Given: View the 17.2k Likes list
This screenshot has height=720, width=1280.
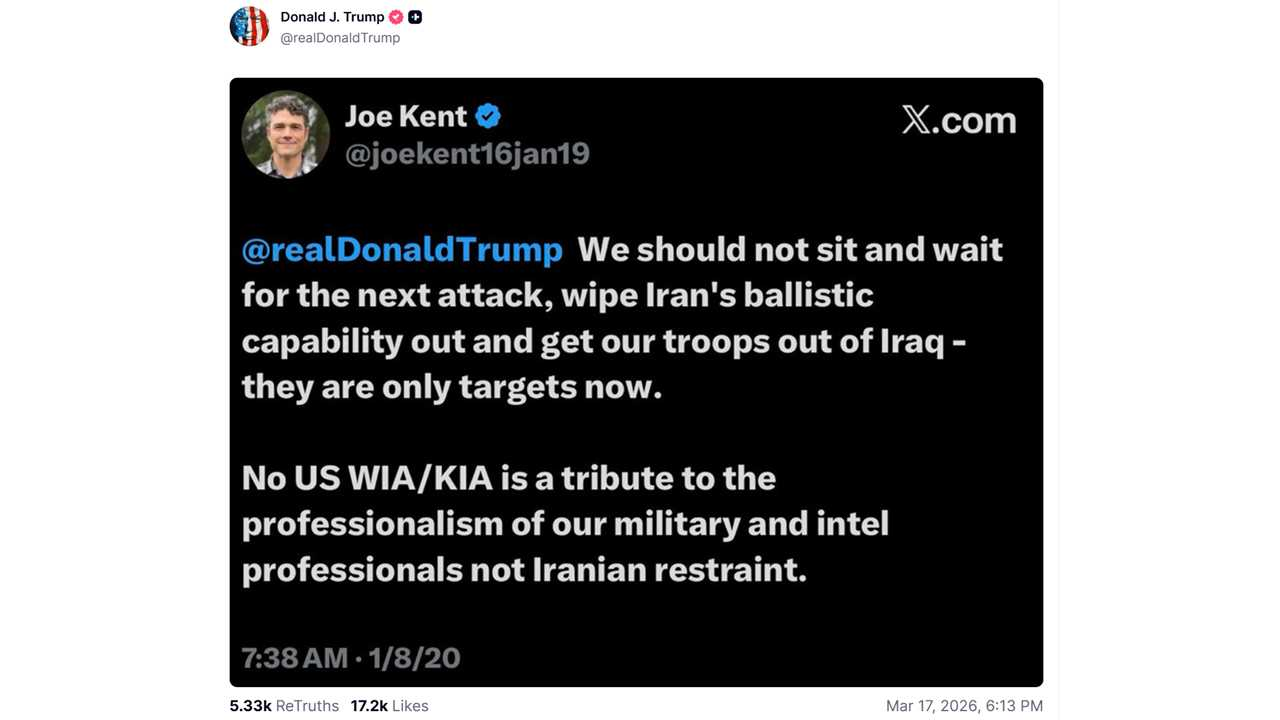Looking at the screenshot, I should [x=389, y=706].
